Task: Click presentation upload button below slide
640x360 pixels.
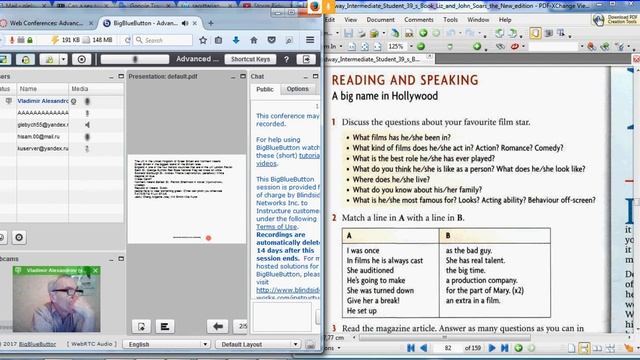Action: 141,327
